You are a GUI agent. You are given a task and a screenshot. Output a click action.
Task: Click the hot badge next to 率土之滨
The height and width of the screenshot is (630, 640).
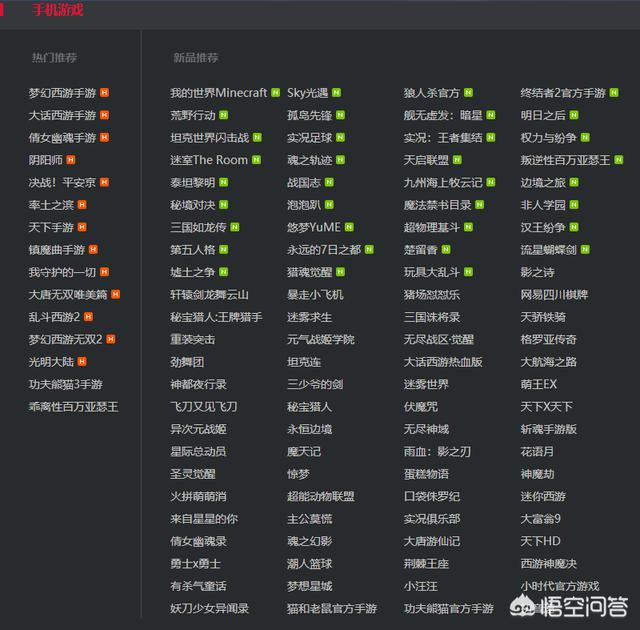point(82,205)
